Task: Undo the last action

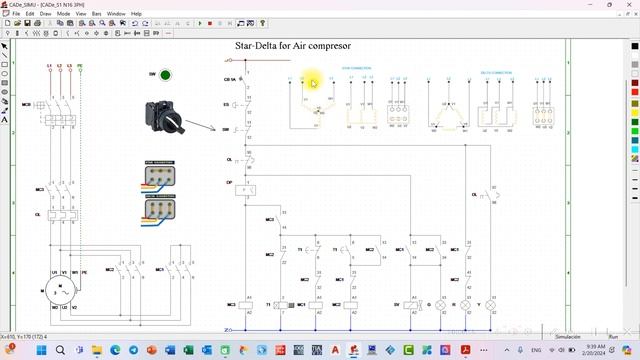Action: tap(135, 23)
